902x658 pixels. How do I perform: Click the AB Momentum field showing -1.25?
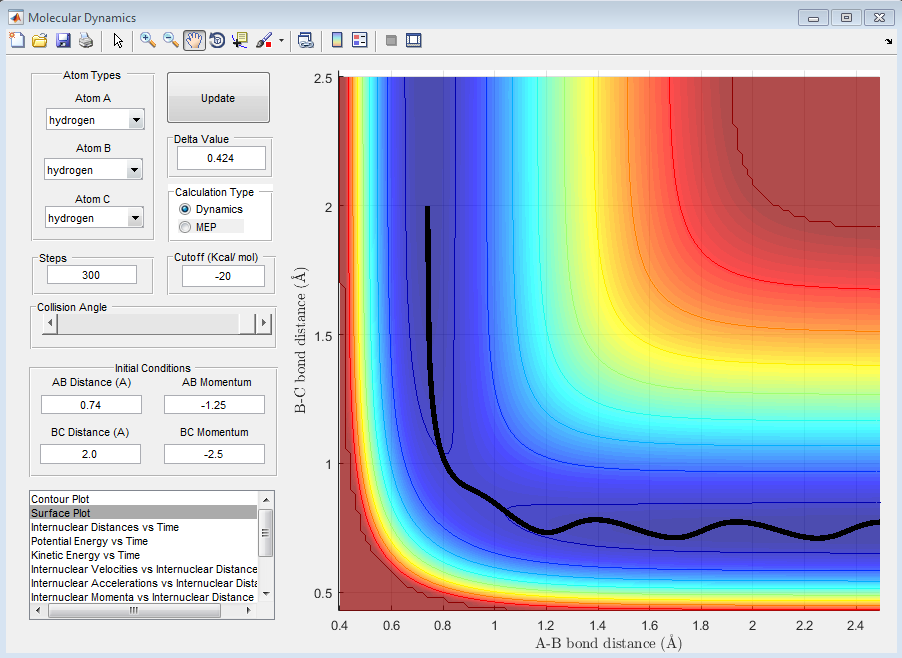(214, 405)
